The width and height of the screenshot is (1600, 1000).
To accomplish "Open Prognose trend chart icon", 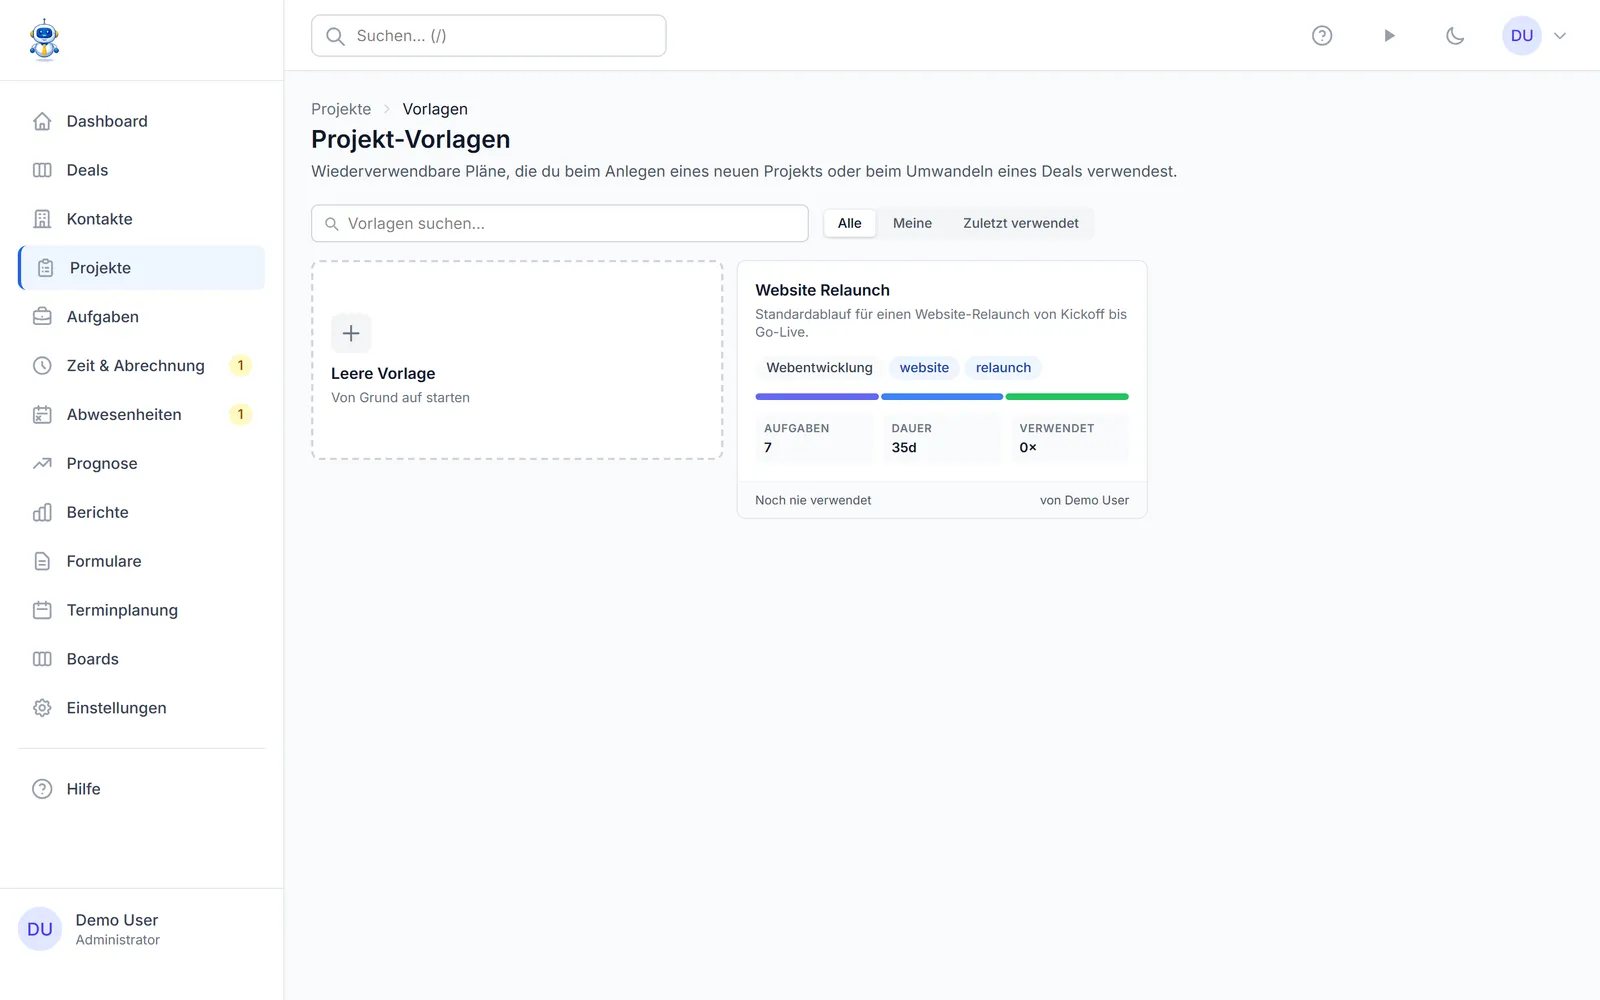I will [42, 464].
